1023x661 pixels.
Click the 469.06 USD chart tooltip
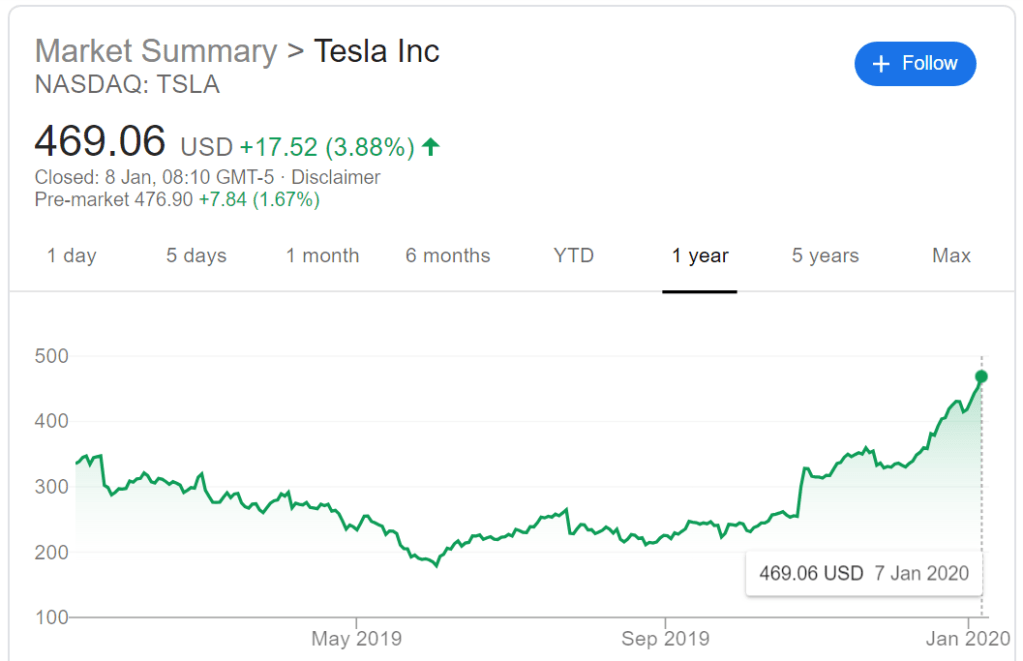864,573
